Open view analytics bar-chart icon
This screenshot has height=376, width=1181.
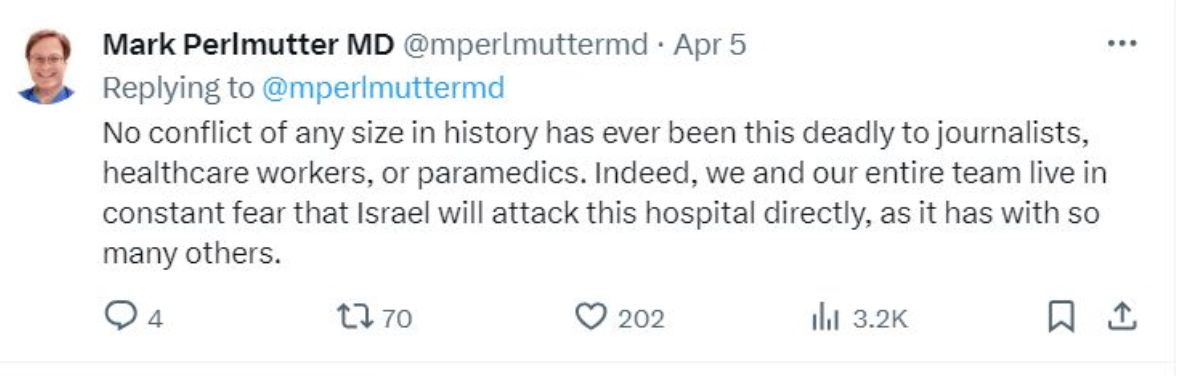(x=825, y=319)
